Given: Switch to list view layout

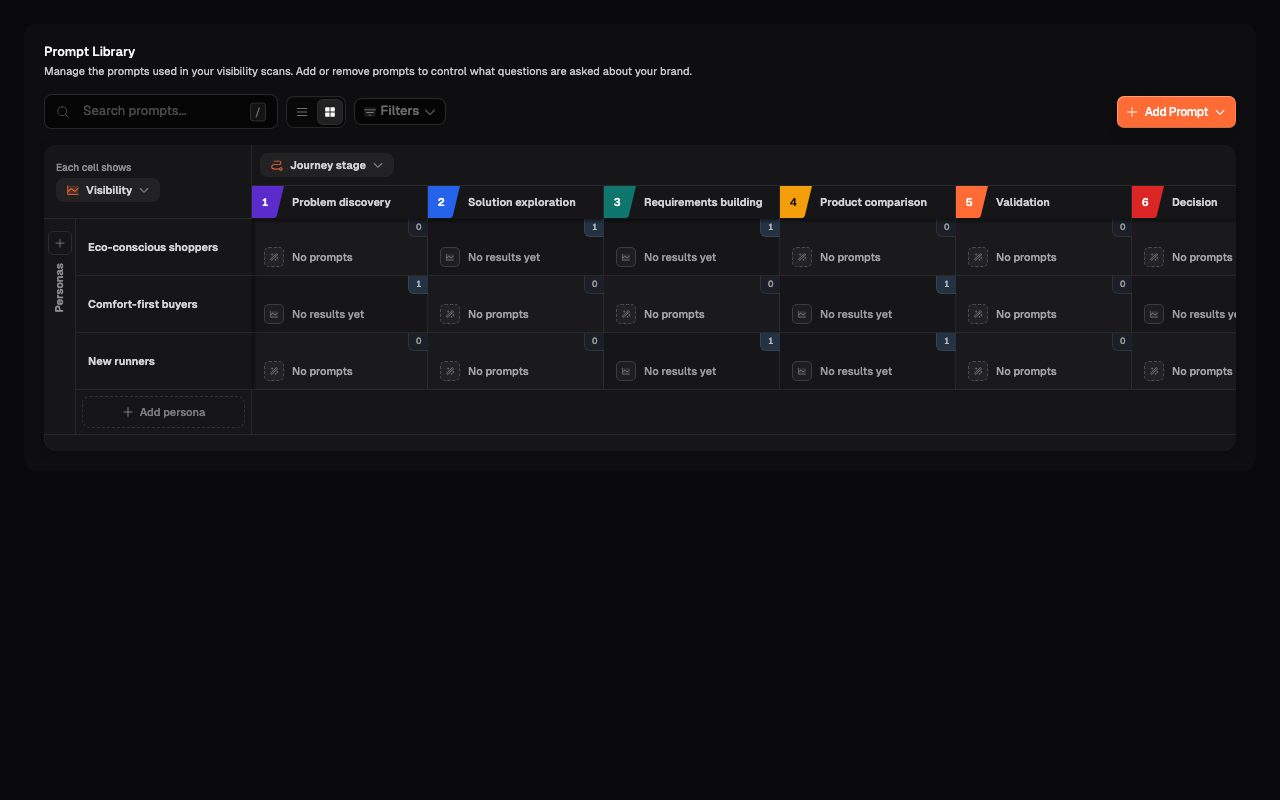Looking at the screenshot, I should (302, 112).
